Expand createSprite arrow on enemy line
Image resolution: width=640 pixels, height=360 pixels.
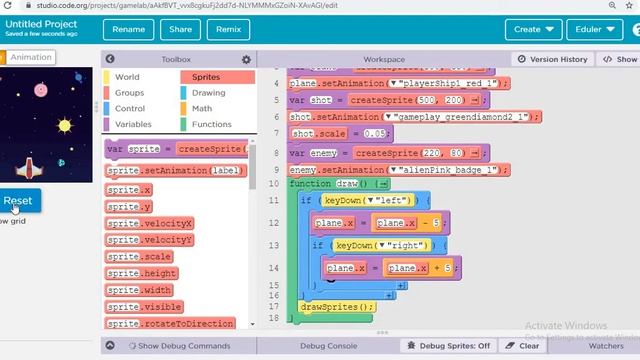475,153
